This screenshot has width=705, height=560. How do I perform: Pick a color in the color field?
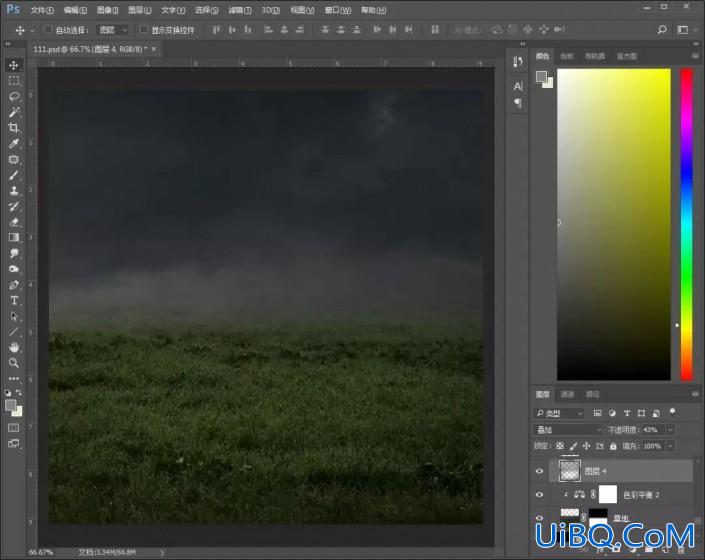tap(614, 224)
